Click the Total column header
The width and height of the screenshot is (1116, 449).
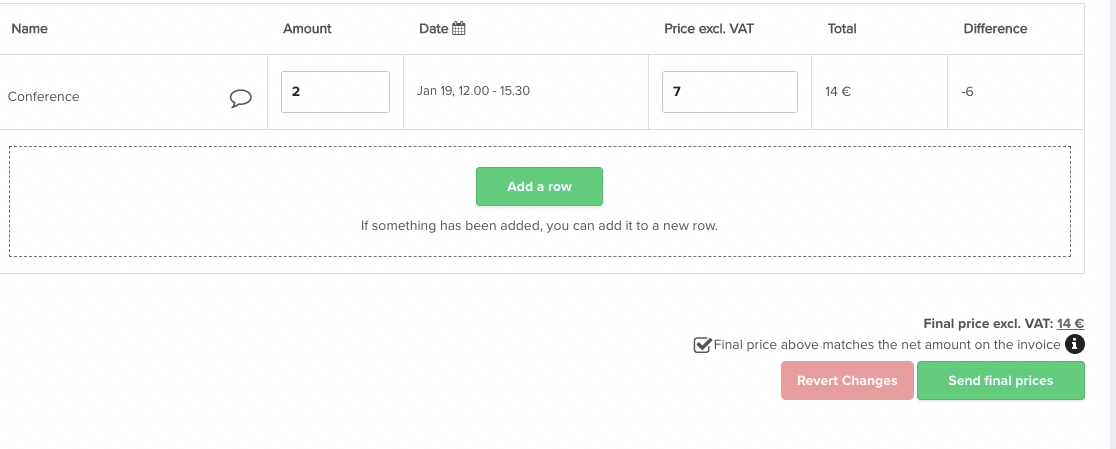pos(842,28)
